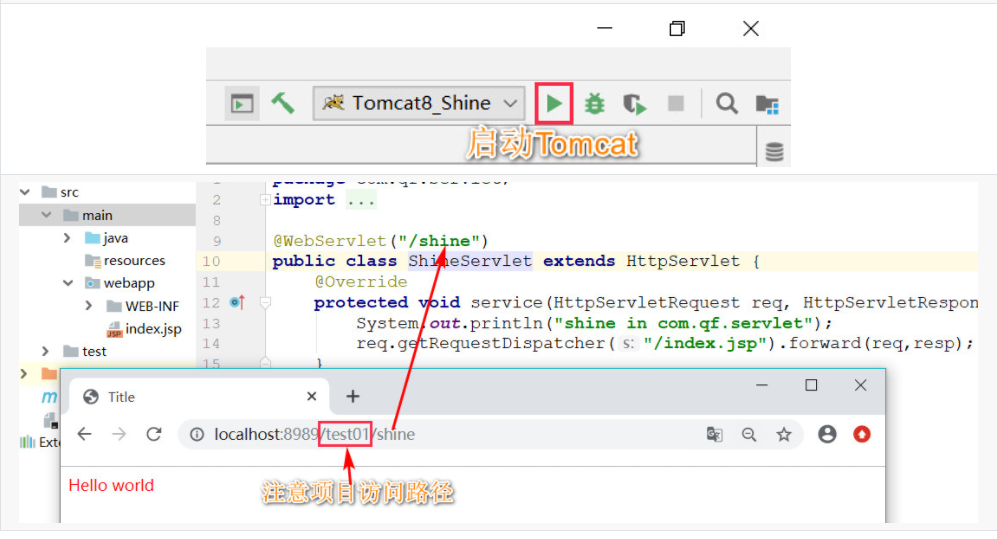
Task: Click the ShineServlet class name
Action: pyautogui.click(x=470, y=261)
